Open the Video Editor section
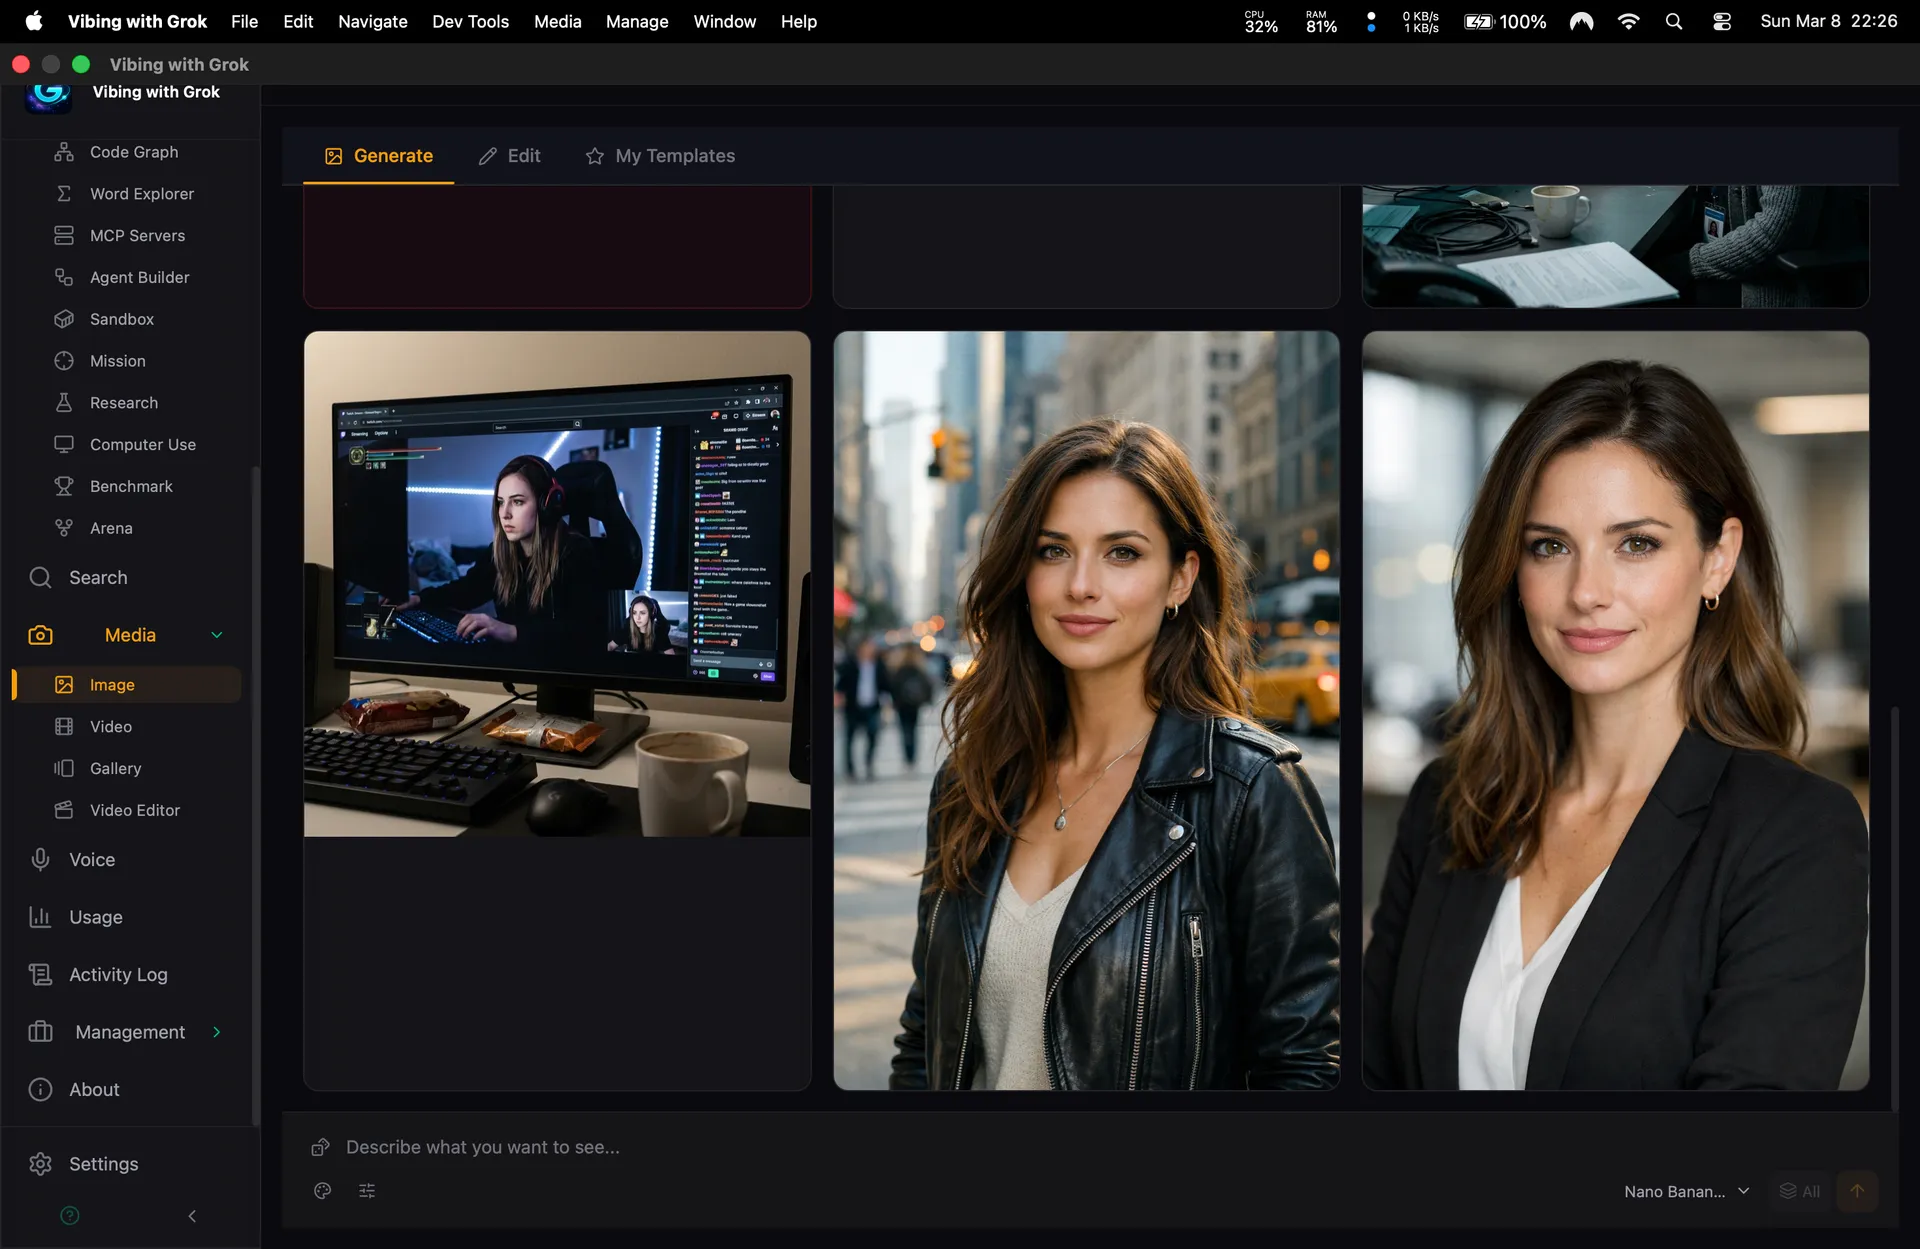The height and width of the screenshot is (1249, 1920). click(134, 810)
